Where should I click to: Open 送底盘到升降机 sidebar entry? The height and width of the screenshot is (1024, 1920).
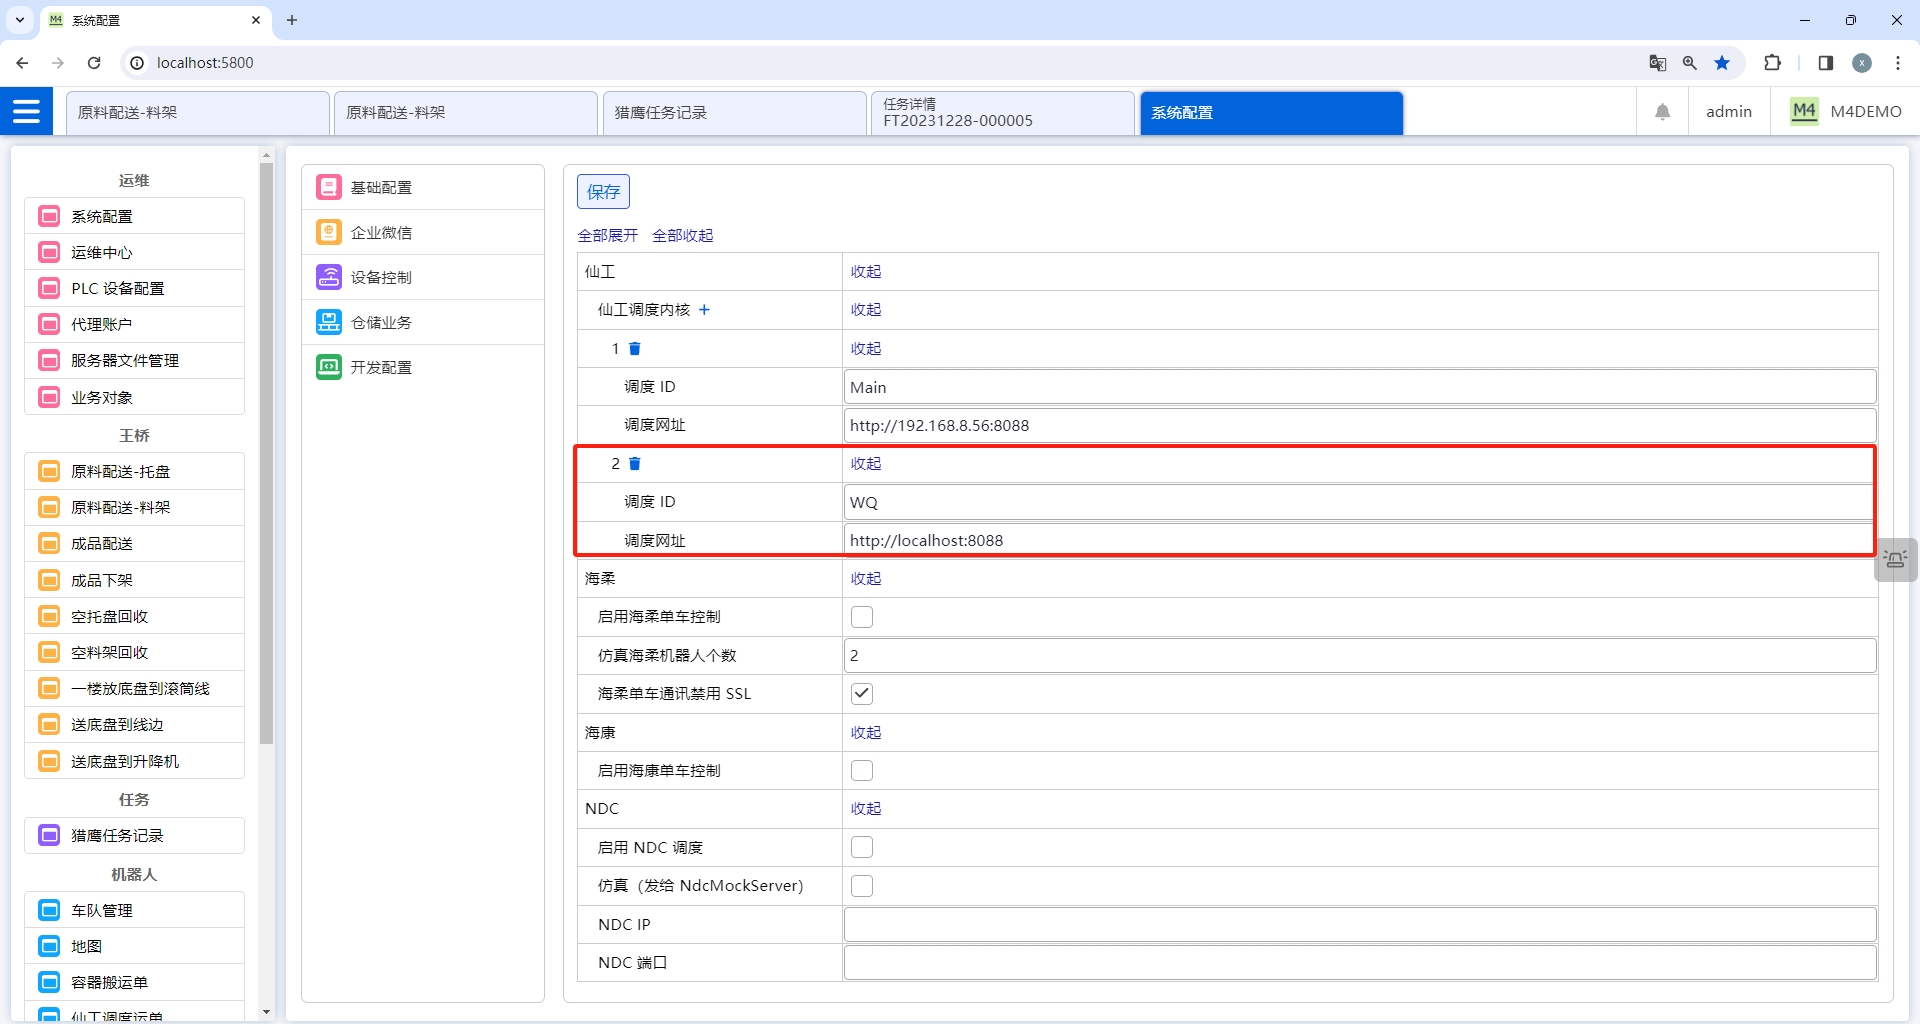[134, 761]
